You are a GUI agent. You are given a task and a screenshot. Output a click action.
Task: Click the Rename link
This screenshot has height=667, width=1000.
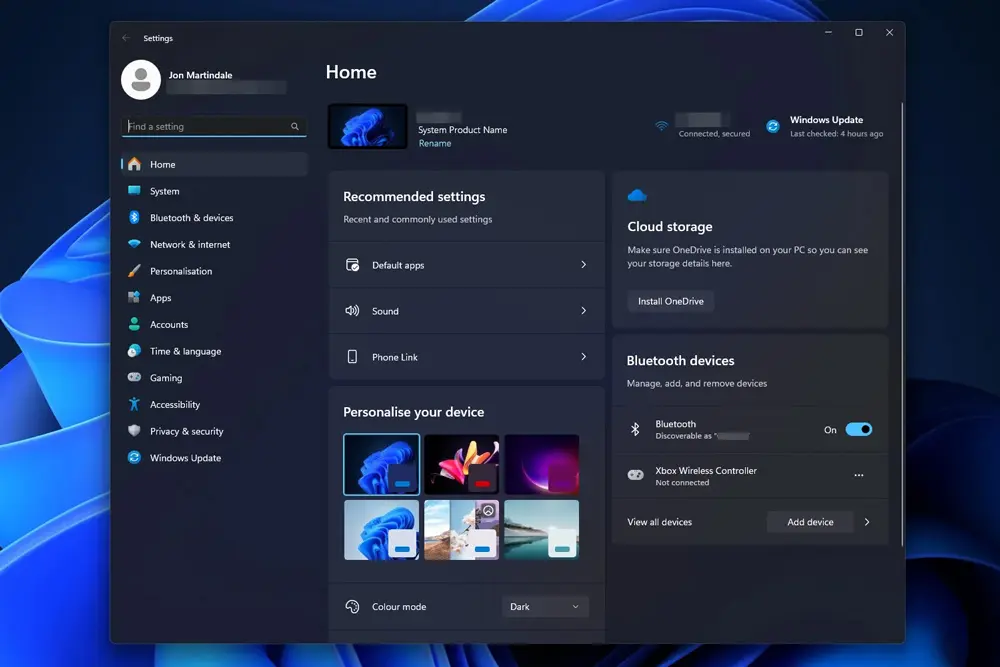435,143
